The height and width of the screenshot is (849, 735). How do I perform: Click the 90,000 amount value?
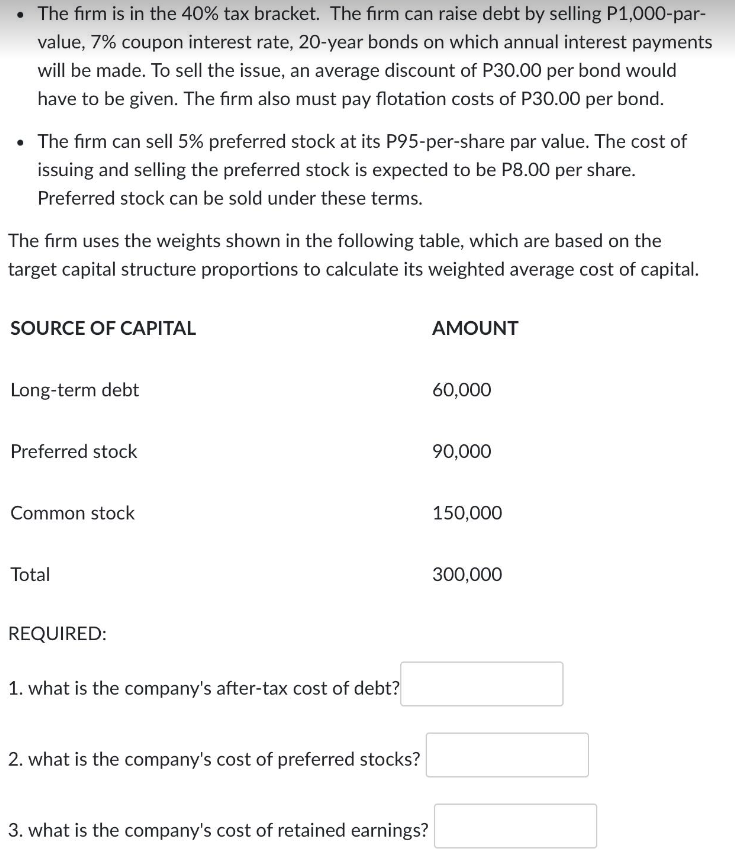tap(462, 451)
